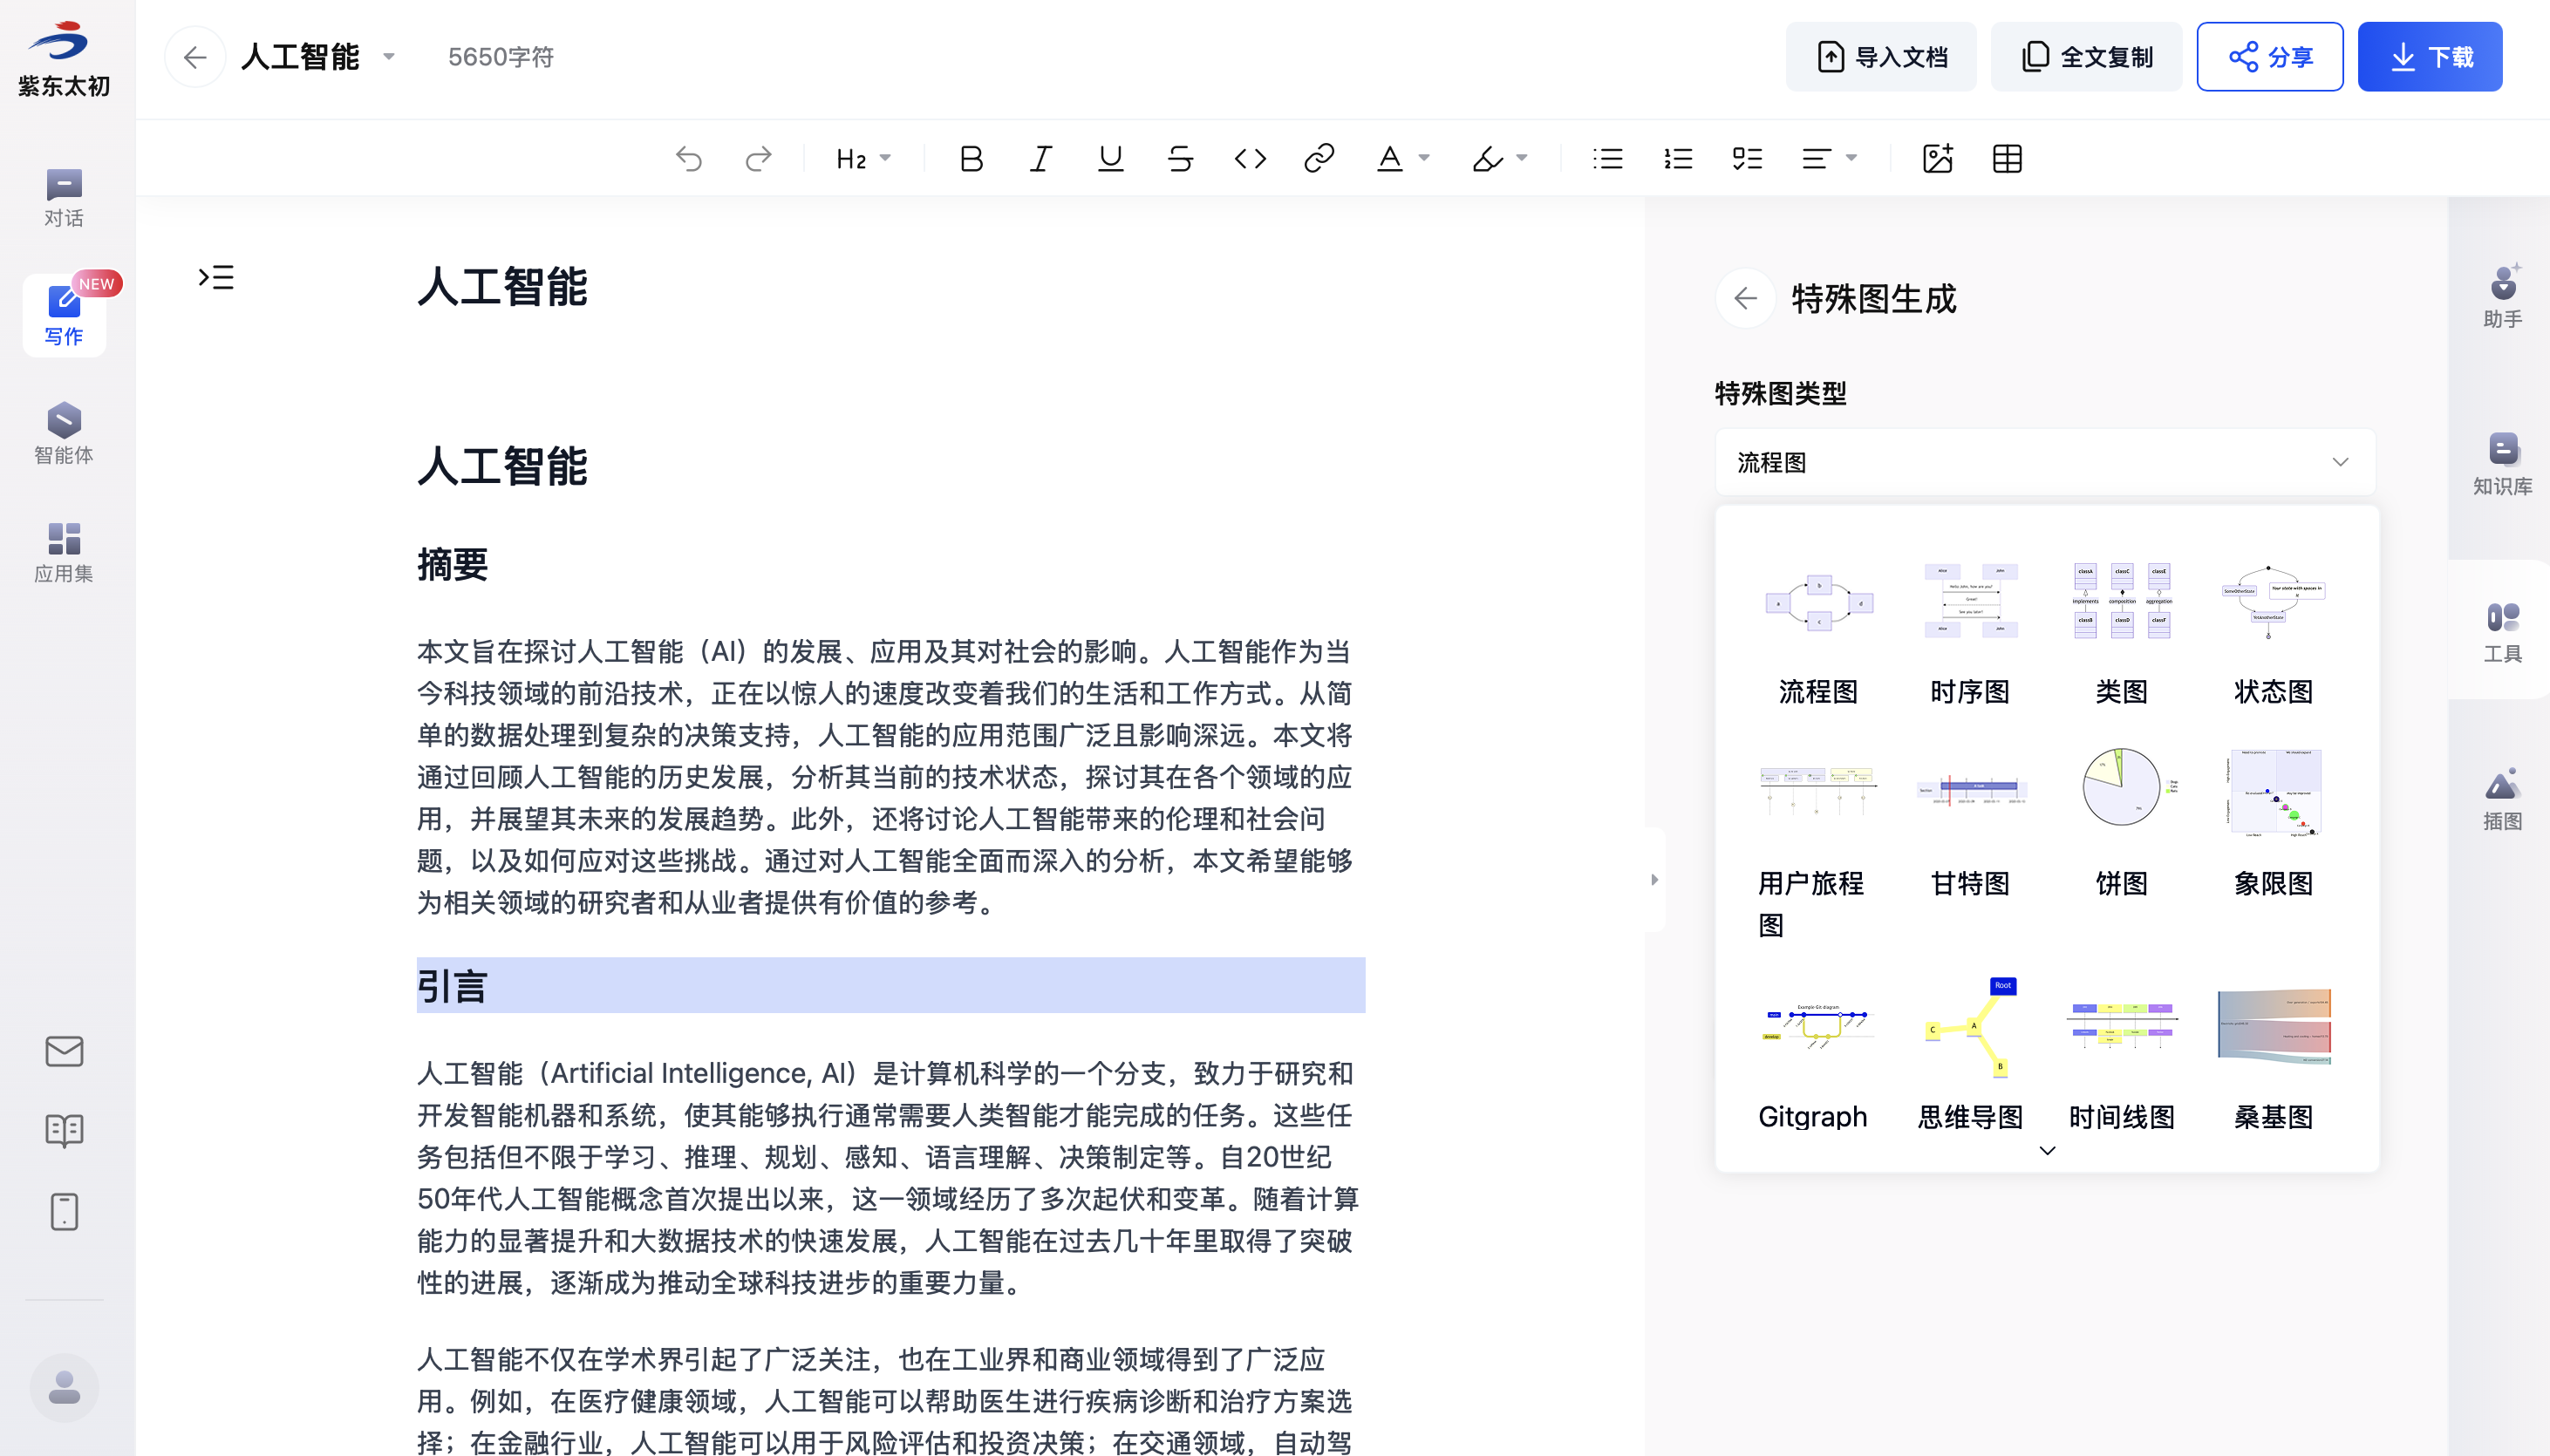
Task: Toggle italic text style
Action: click(x=1040, y=159)
